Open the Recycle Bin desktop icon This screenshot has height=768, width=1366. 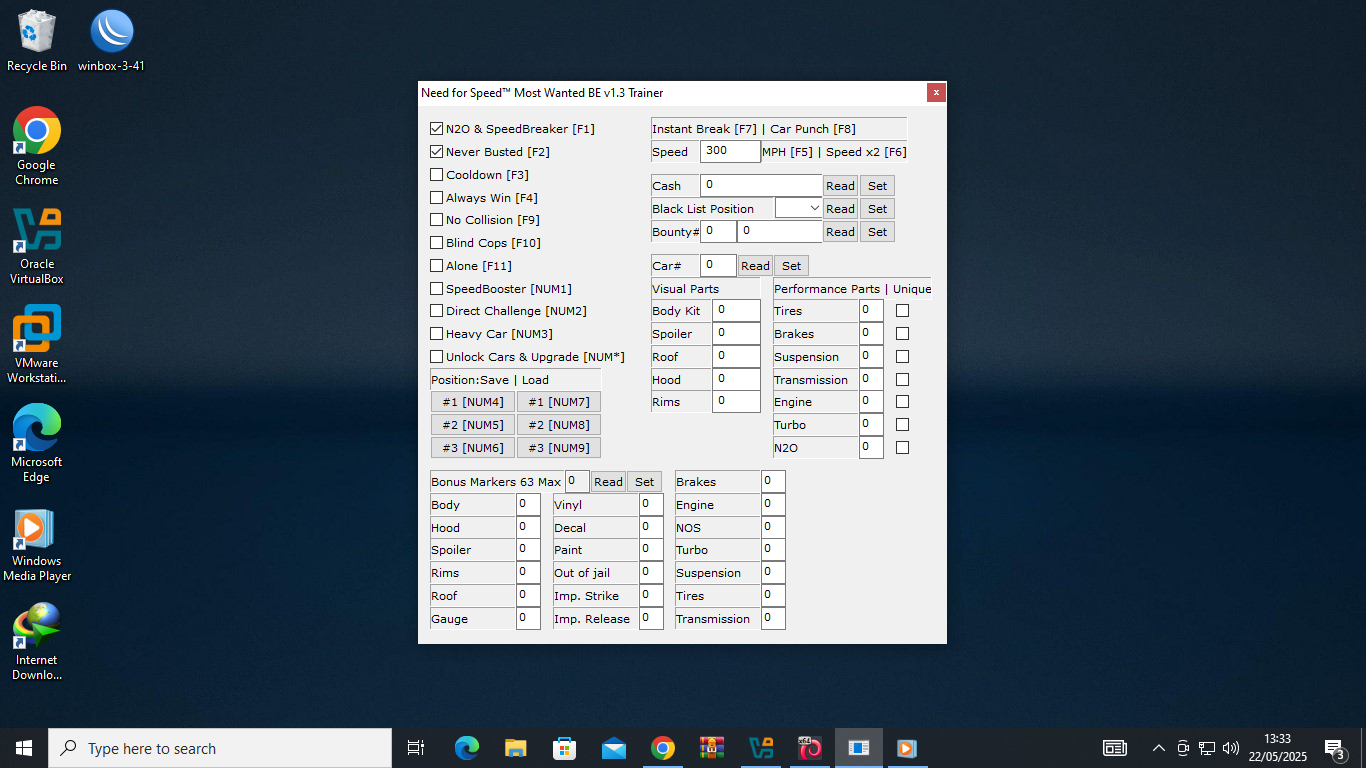[37, 42]
